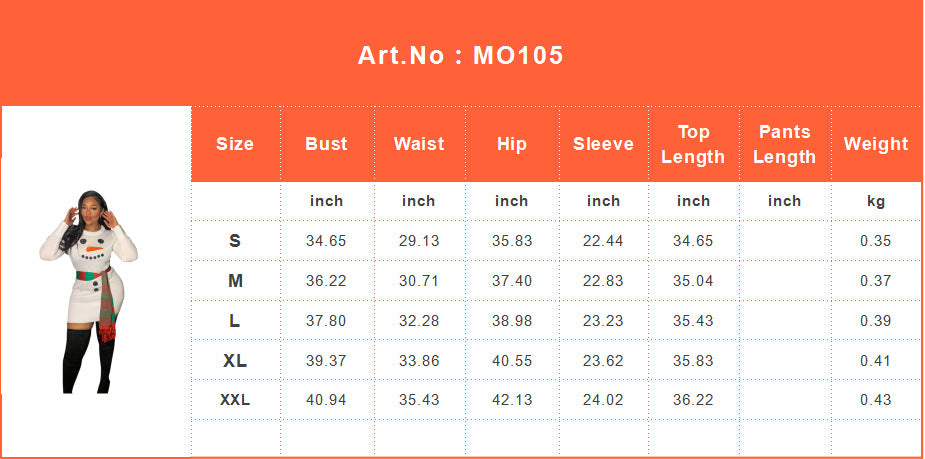The width and height of the screenshot is (925, 459).
Task: Select the Bust column header
Action: (x=326, y=144)
